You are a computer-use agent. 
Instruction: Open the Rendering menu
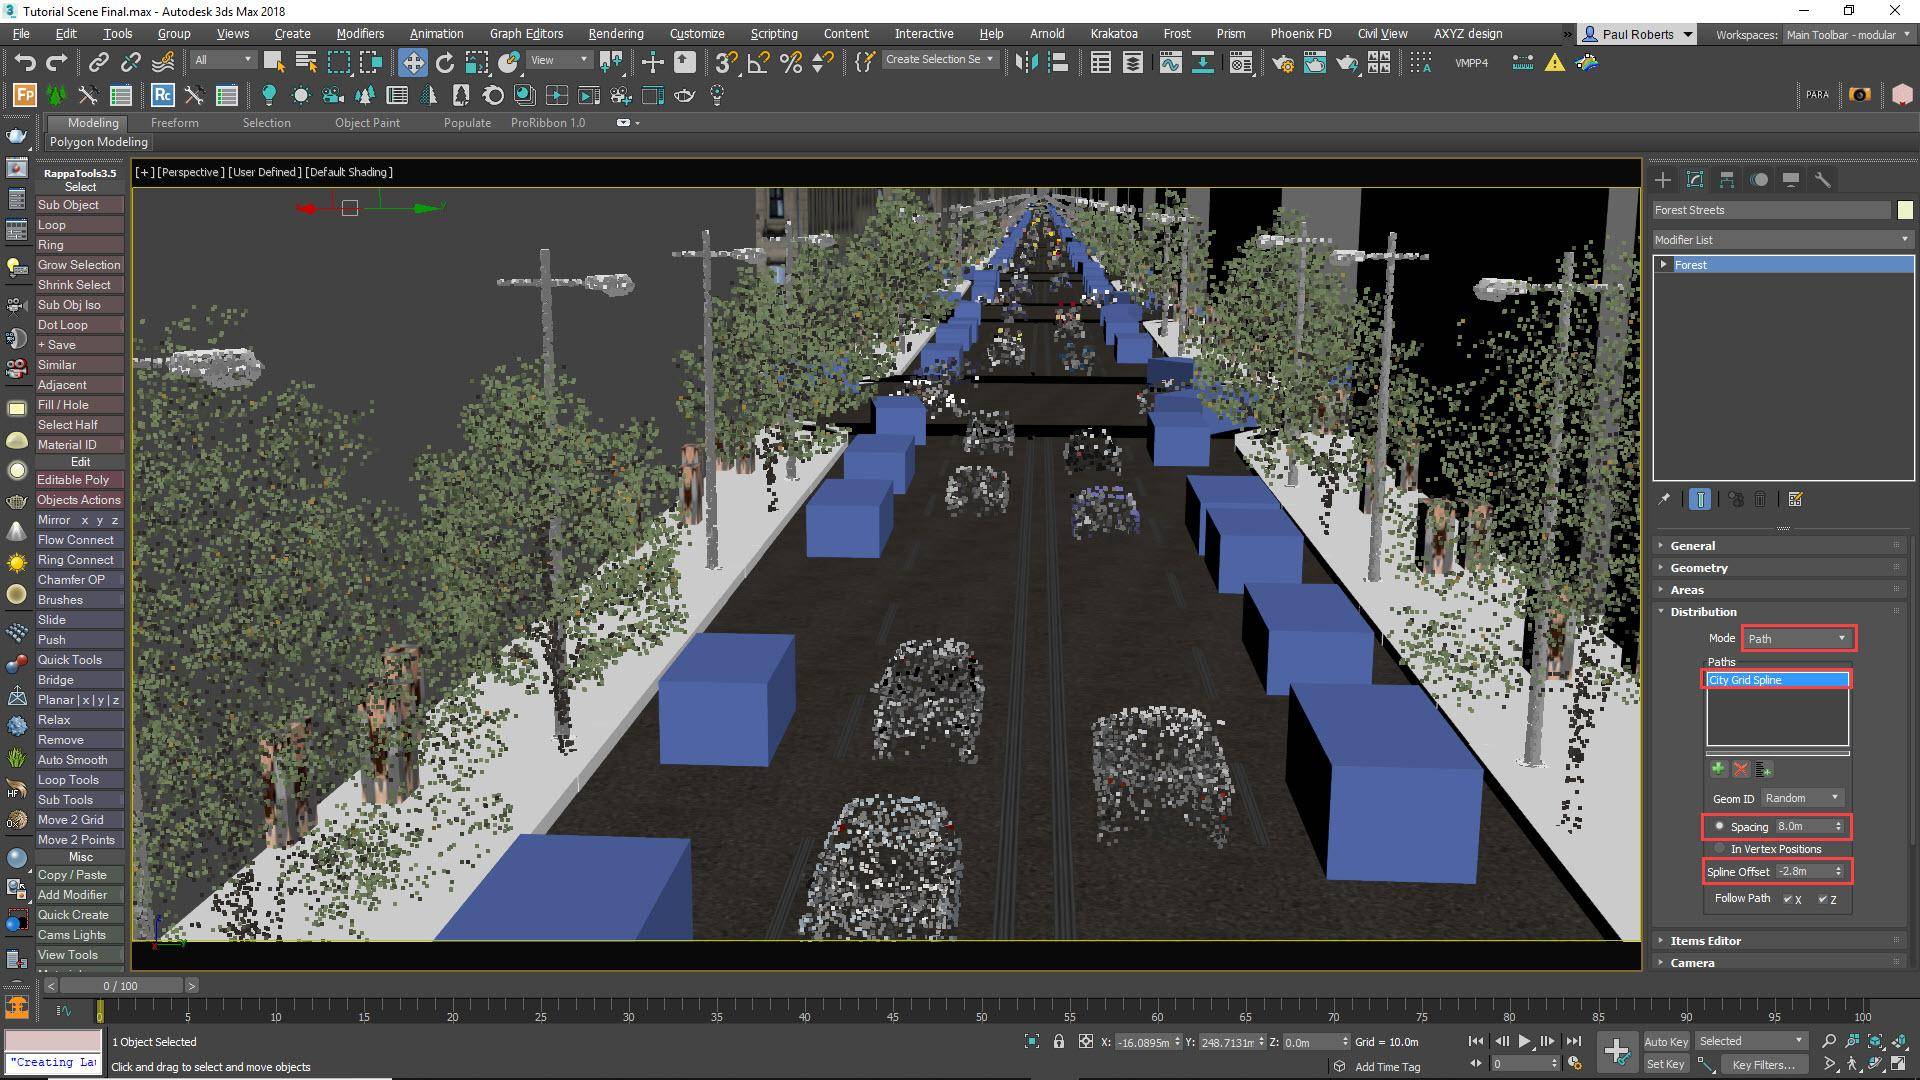(615, 33)
